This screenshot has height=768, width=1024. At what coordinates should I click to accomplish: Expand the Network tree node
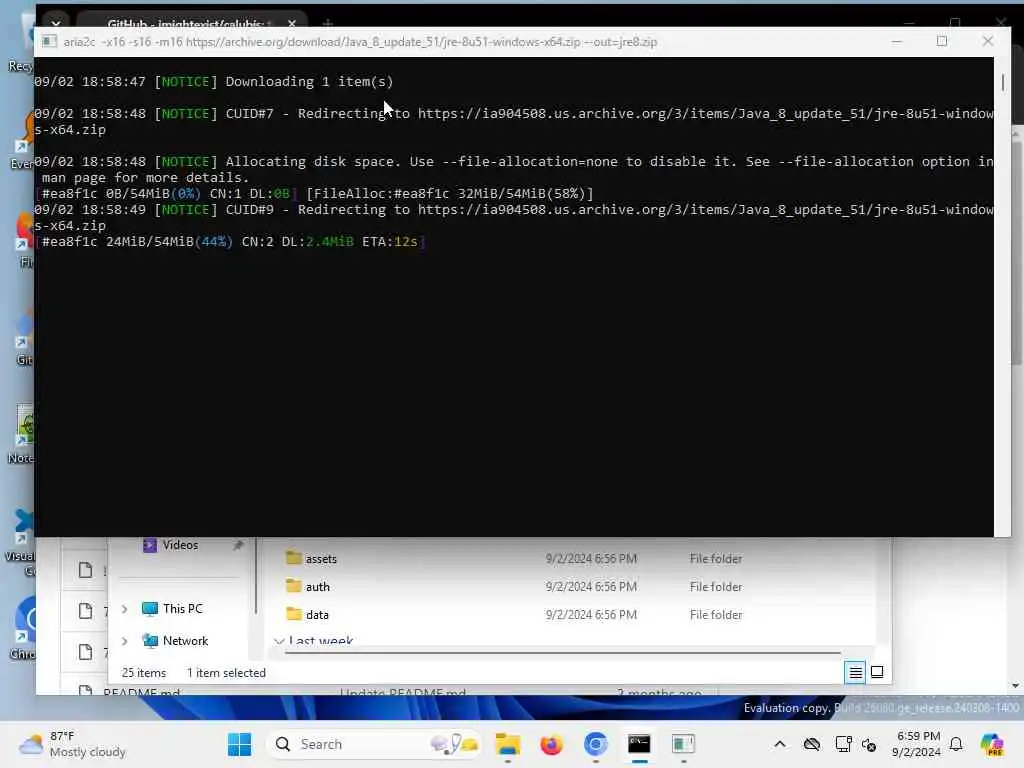(x=125, y=641)
